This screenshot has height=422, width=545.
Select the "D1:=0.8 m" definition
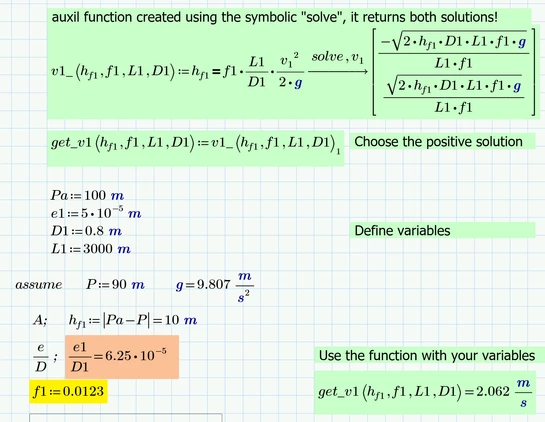pyautogui.click(x=86, y=231)
